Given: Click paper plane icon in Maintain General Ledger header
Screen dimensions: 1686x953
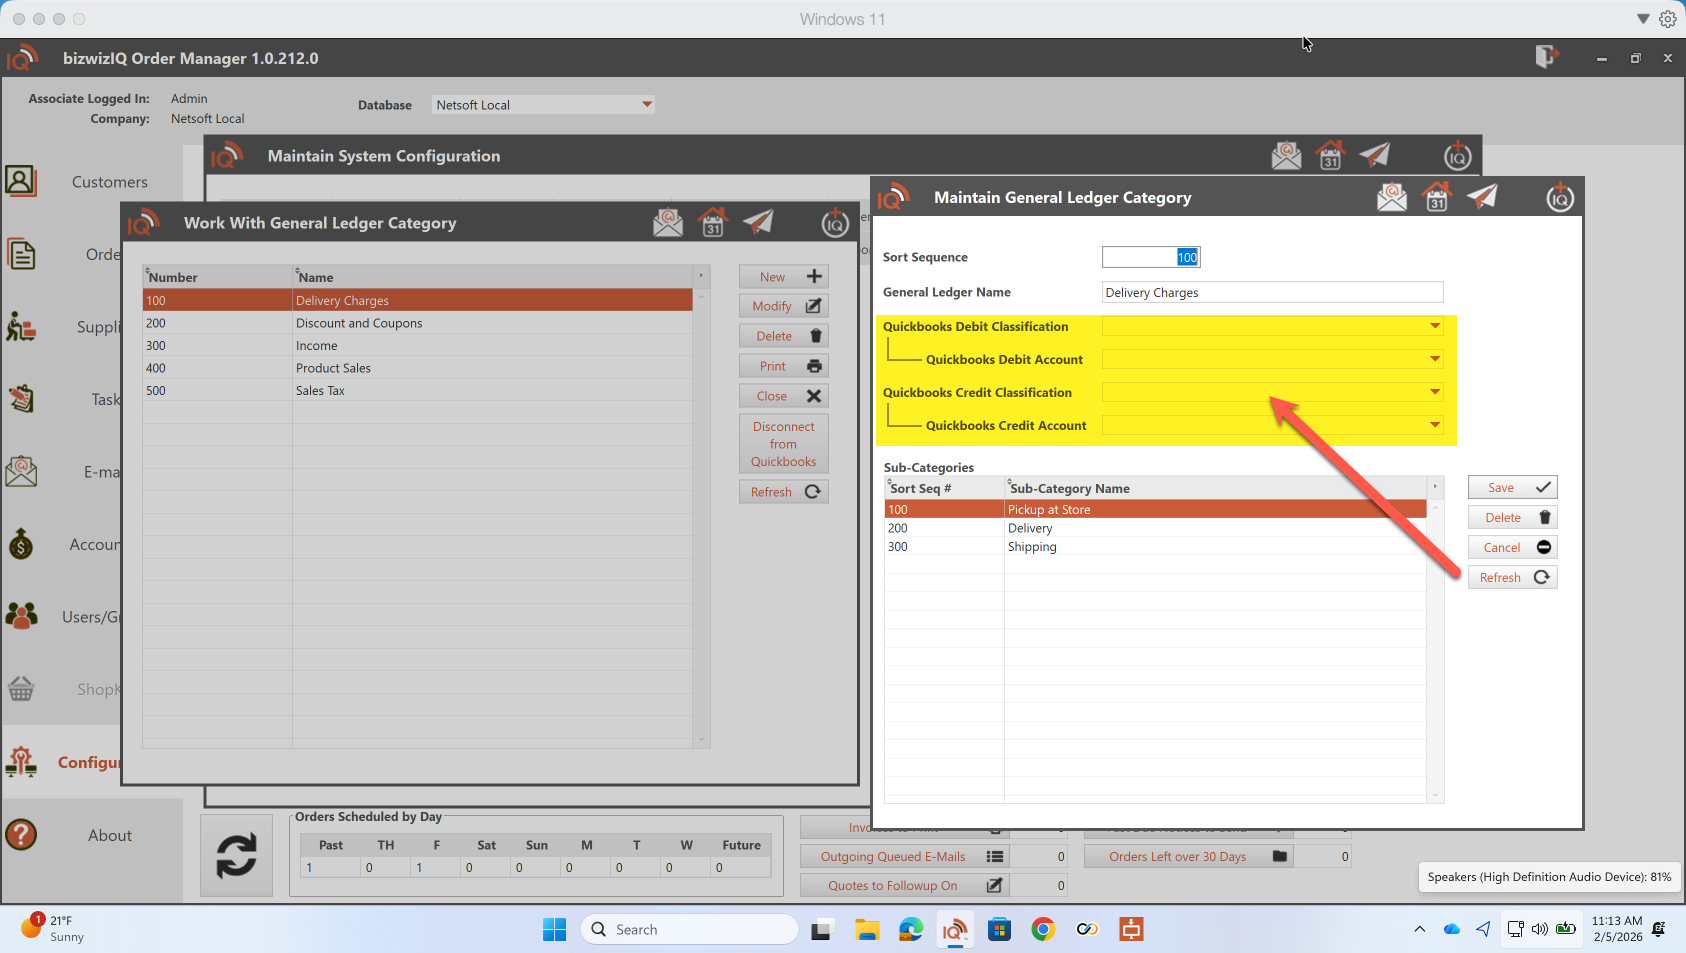Looking at the screenshot, I should coord(1482,198).
